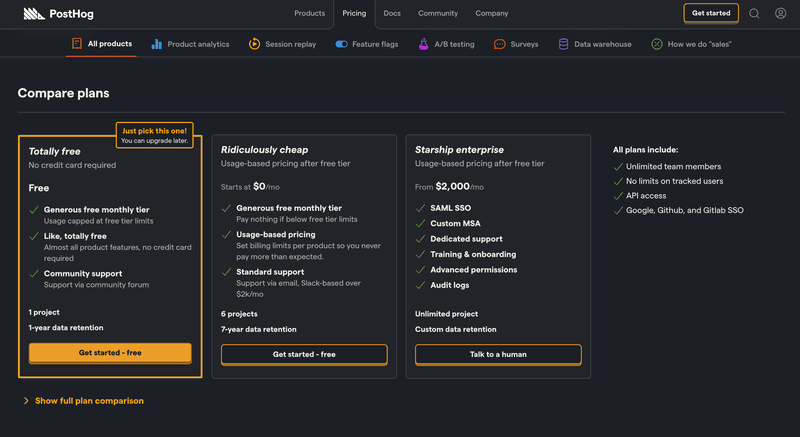Switch to the Product analytics tab
800x437 pixels.
click(190, 44)
